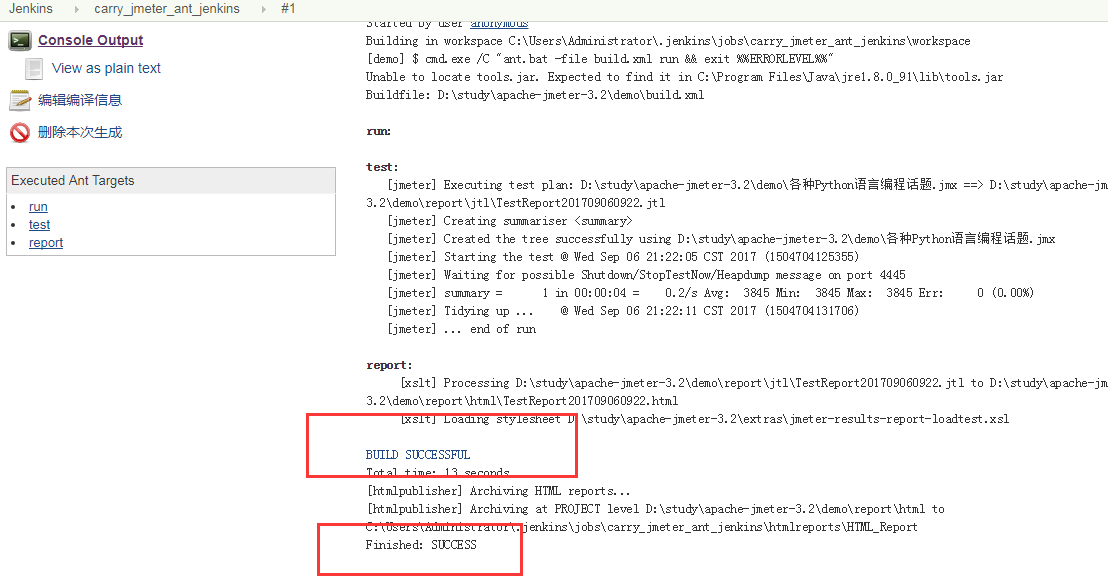Jump to the test Ant target
The height and width of the screenshot is (585, 1108).
click(x=40, y=225)
